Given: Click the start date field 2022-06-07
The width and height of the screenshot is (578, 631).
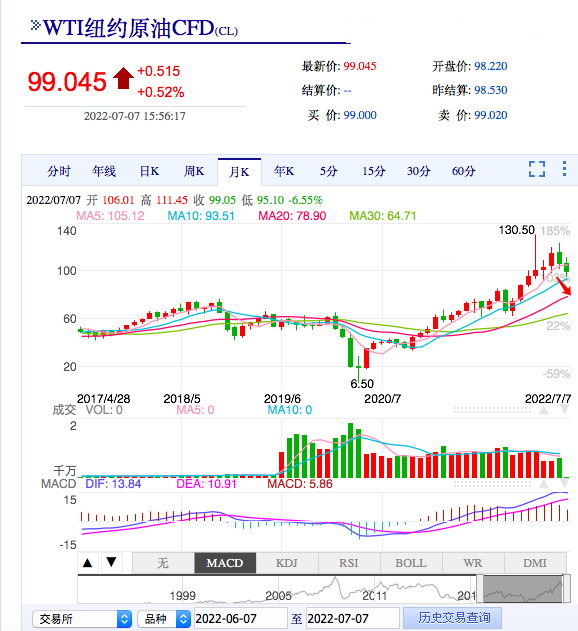Looking at the screenshot, I should (x=241, y=619).
